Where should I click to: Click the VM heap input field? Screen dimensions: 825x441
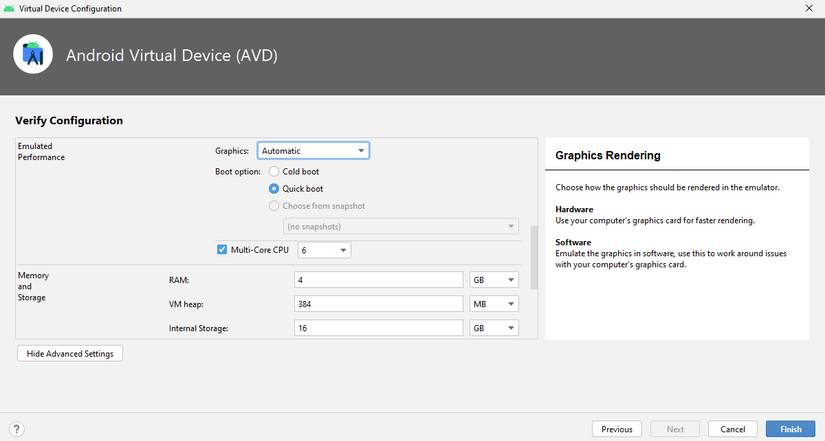pyautogui.click(x=378, y=304)
